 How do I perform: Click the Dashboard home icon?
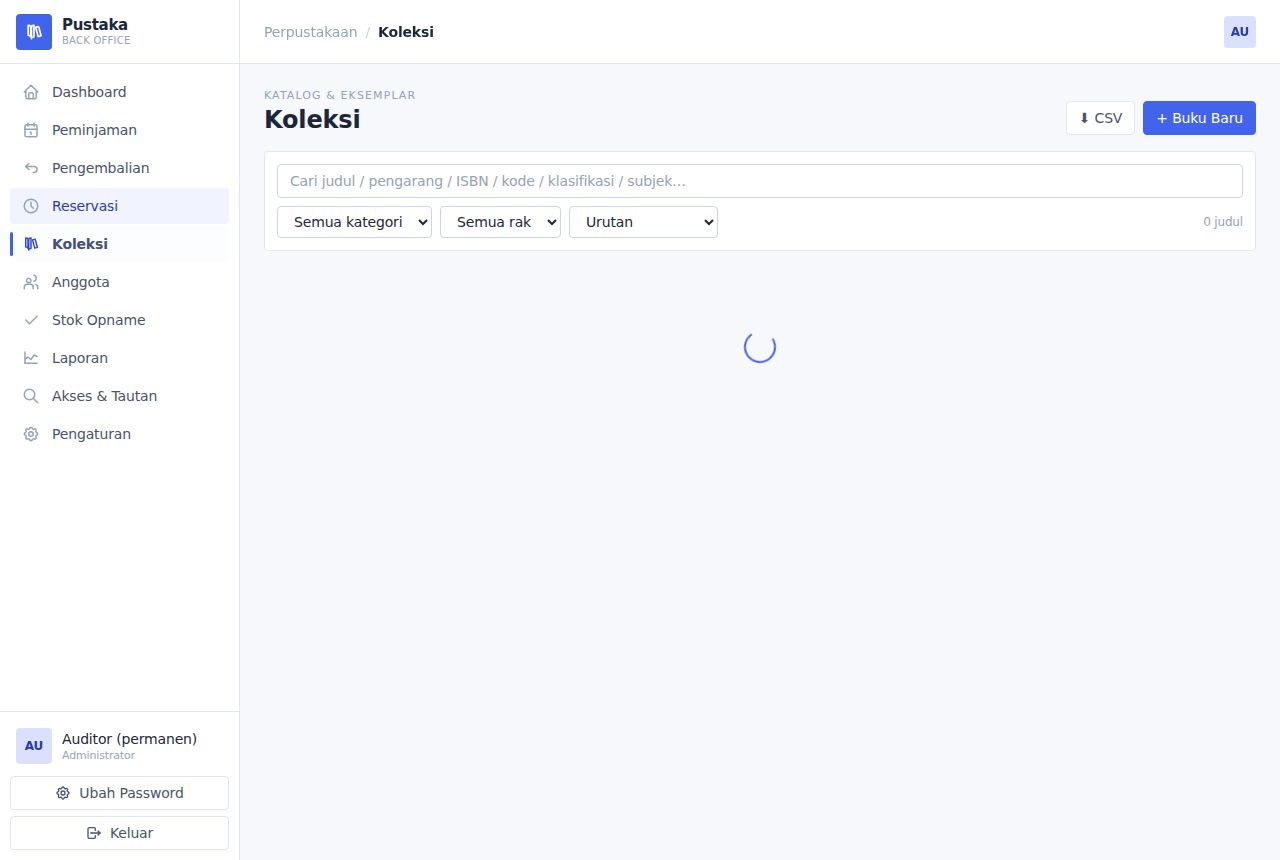click(31, 92)
